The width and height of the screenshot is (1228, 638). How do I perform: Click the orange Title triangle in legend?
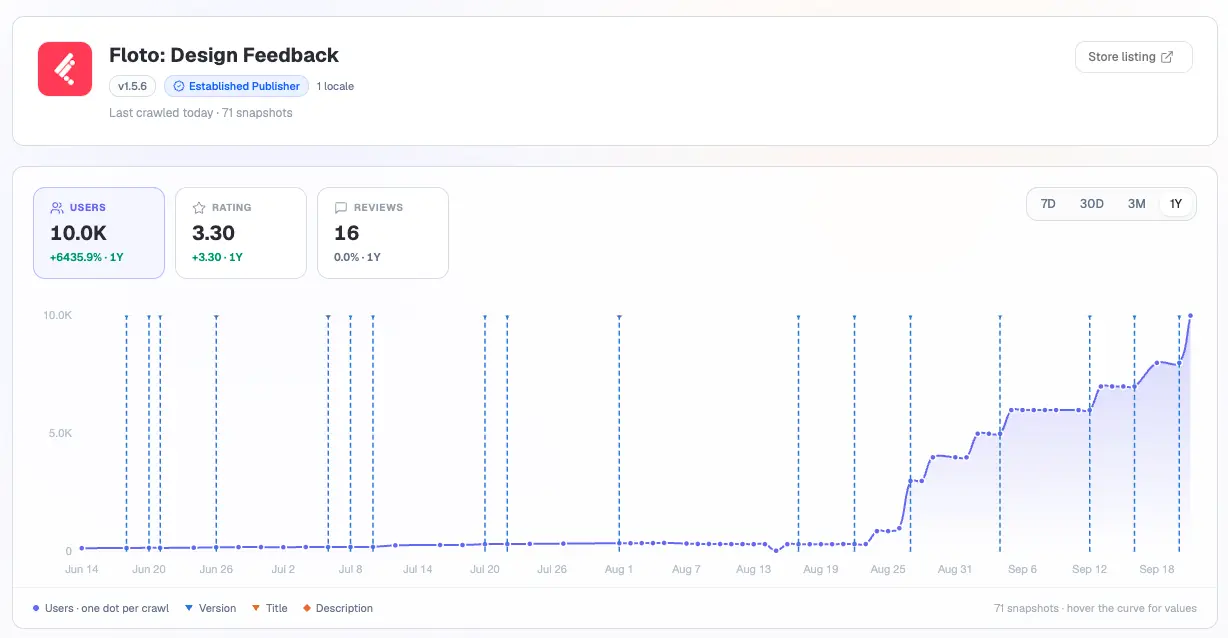[x=255, y=608]
